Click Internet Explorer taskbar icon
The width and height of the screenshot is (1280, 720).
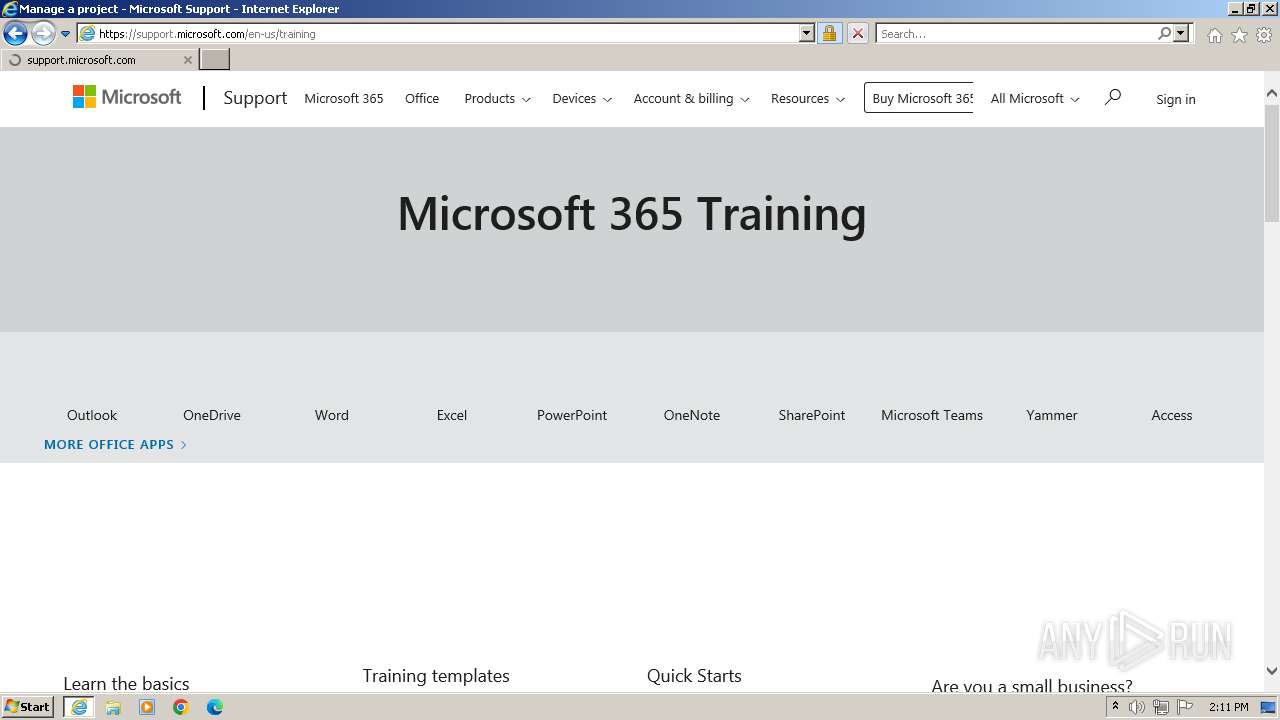point(78,707)
